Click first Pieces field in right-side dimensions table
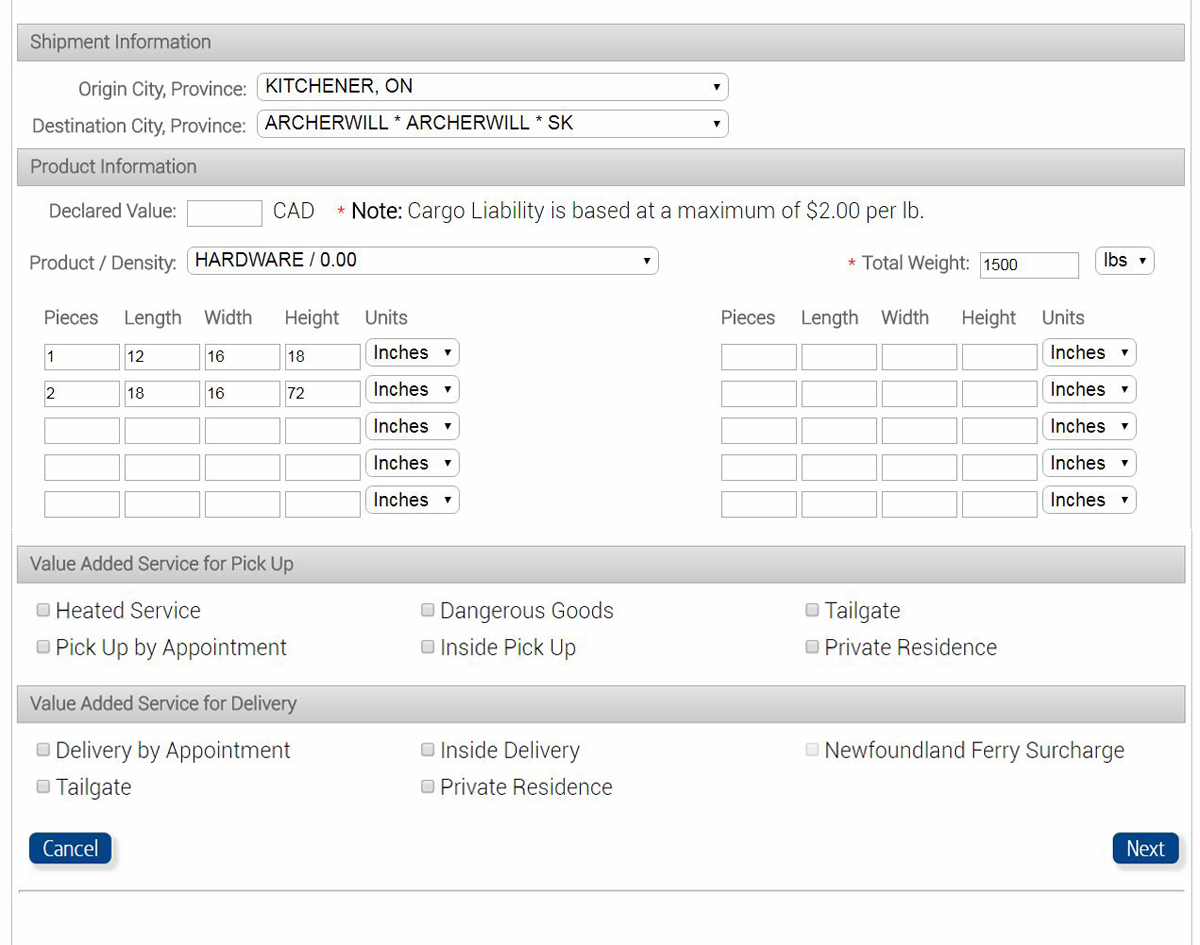Screen dimensions: 1200x945 coord(759,357)
